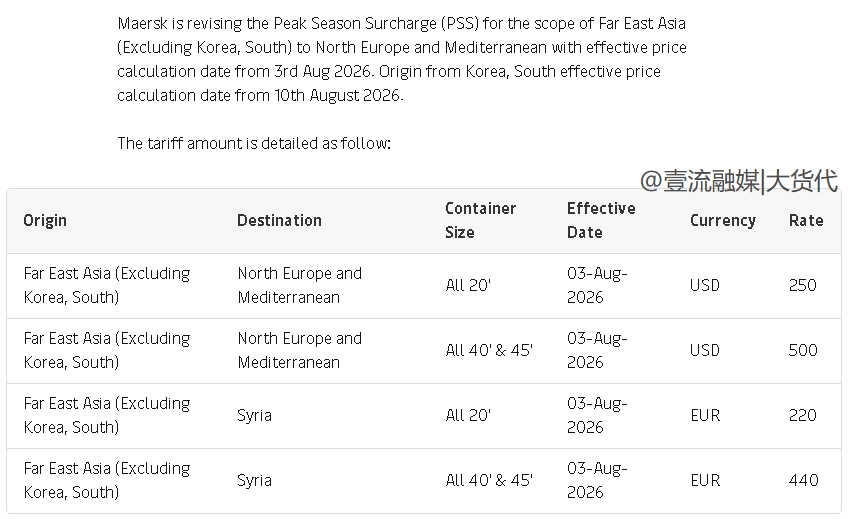The width and height of the screenshot is (848, 519).
Task: Click the EUR cell in last row
Action: [x=705, y=480]
